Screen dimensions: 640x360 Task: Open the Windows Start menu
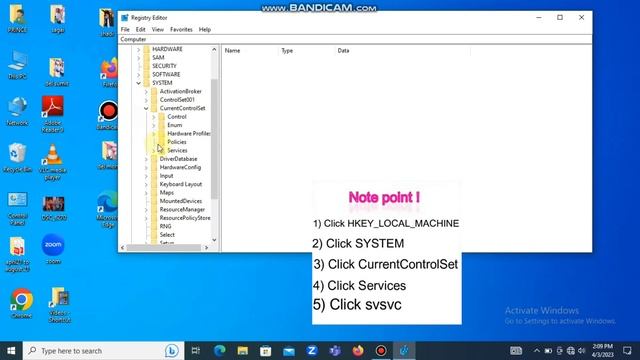coord(11,351)
